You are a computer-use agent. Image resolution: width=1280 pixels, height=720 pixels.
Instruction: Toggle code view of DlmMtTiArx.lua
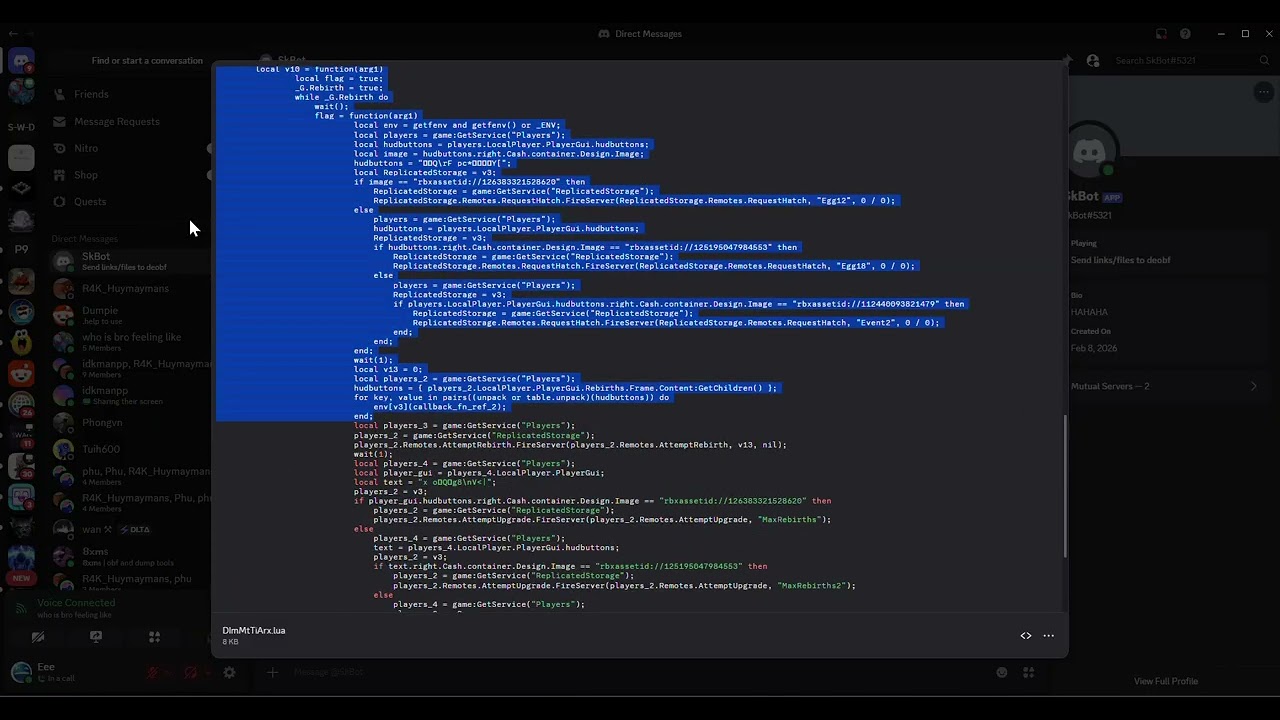[x=1026, y=636]
